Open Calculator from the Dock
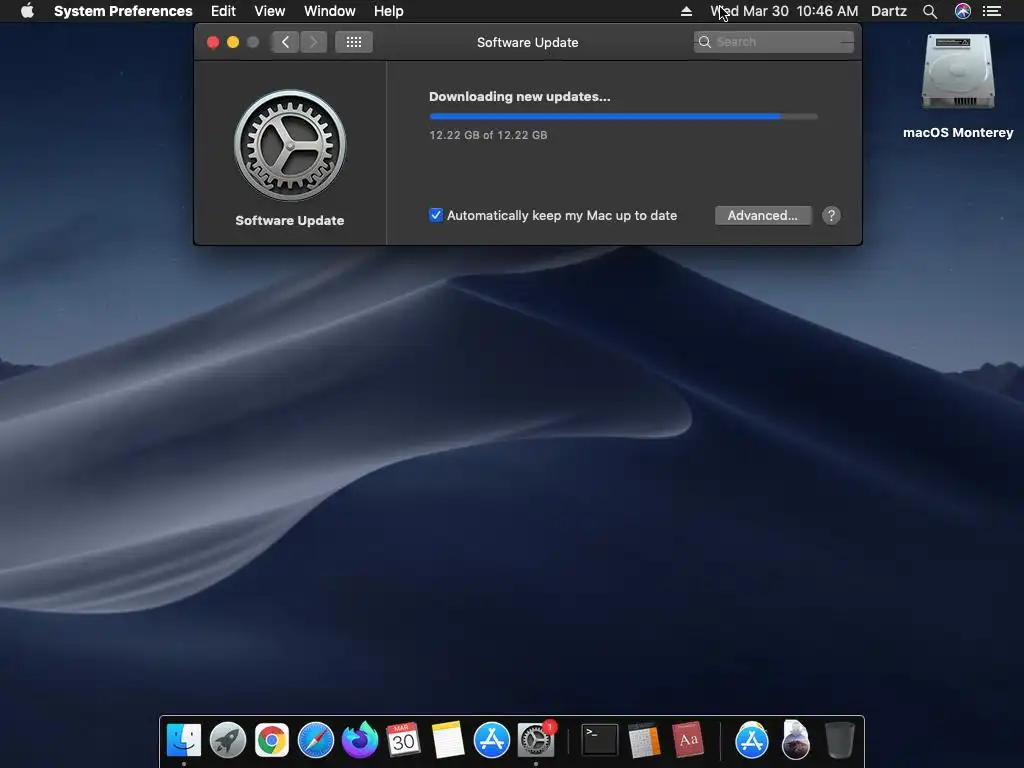The height and width of the screenshot is (768, 1024). [644, 740]
